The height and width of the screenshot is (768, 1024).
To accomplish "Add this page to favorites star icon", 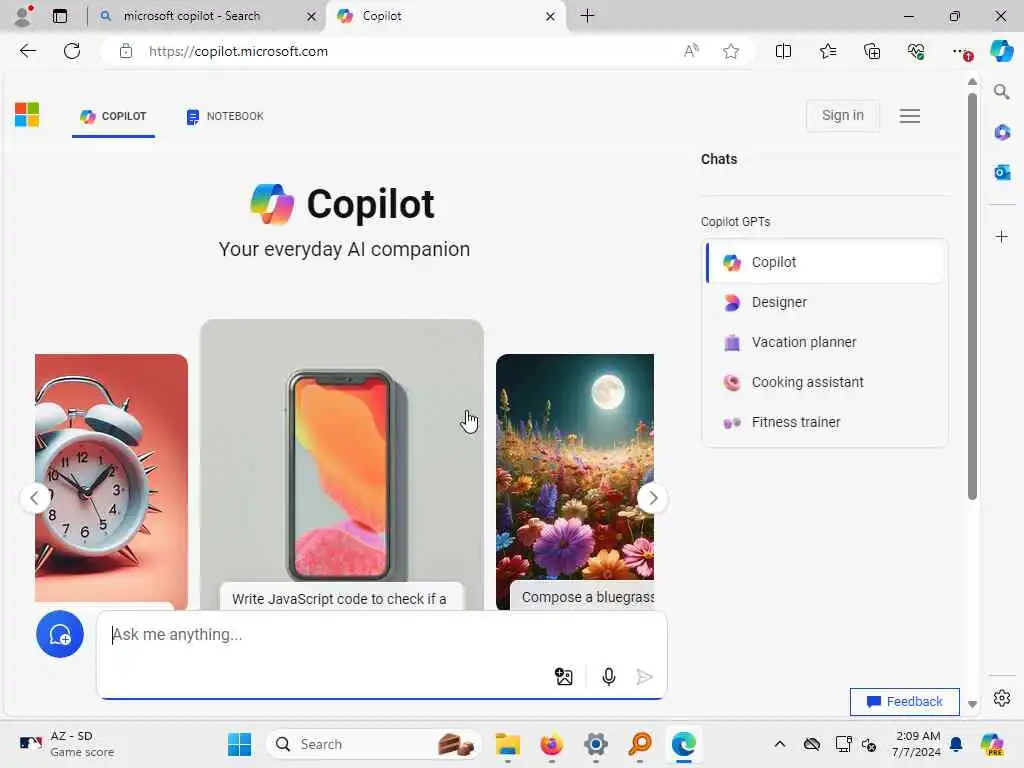I will tap(731, 51).
